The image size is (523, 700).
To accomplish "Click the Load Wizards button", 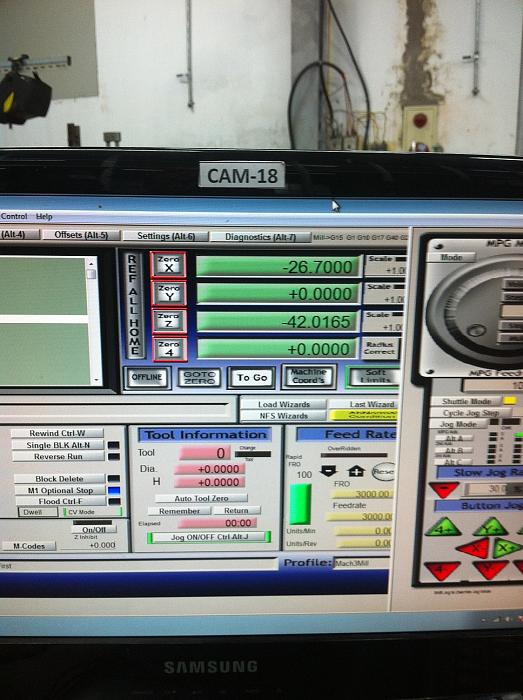I will (283, 404).
